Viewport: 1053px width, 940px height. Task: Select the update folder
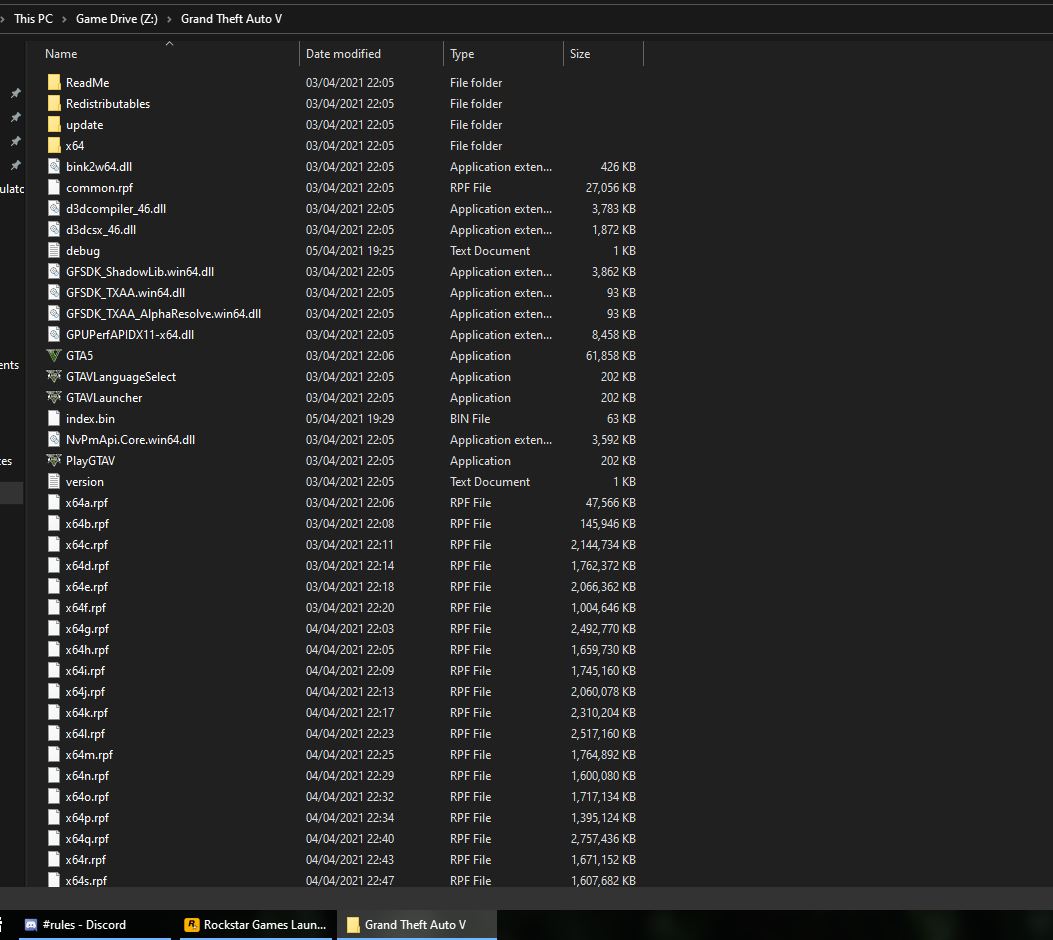[84, 125]
